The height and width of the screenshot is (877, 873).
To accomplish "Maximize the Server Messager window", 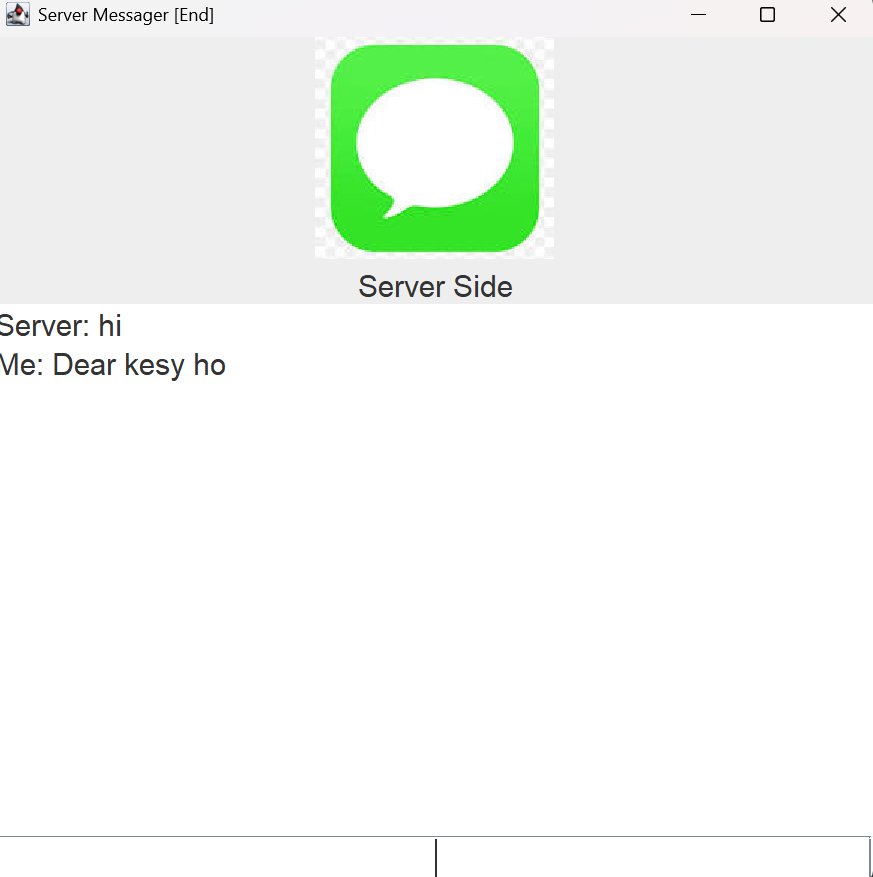I will pos(767,15).
